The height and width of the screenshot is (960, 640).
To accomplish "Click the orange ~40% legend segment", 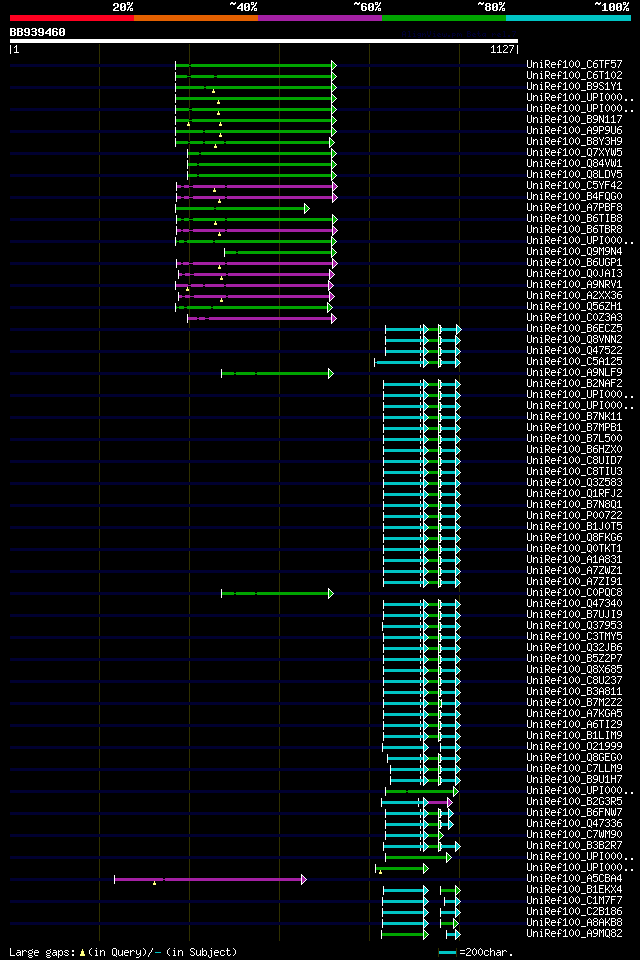I will click(196, 18).
